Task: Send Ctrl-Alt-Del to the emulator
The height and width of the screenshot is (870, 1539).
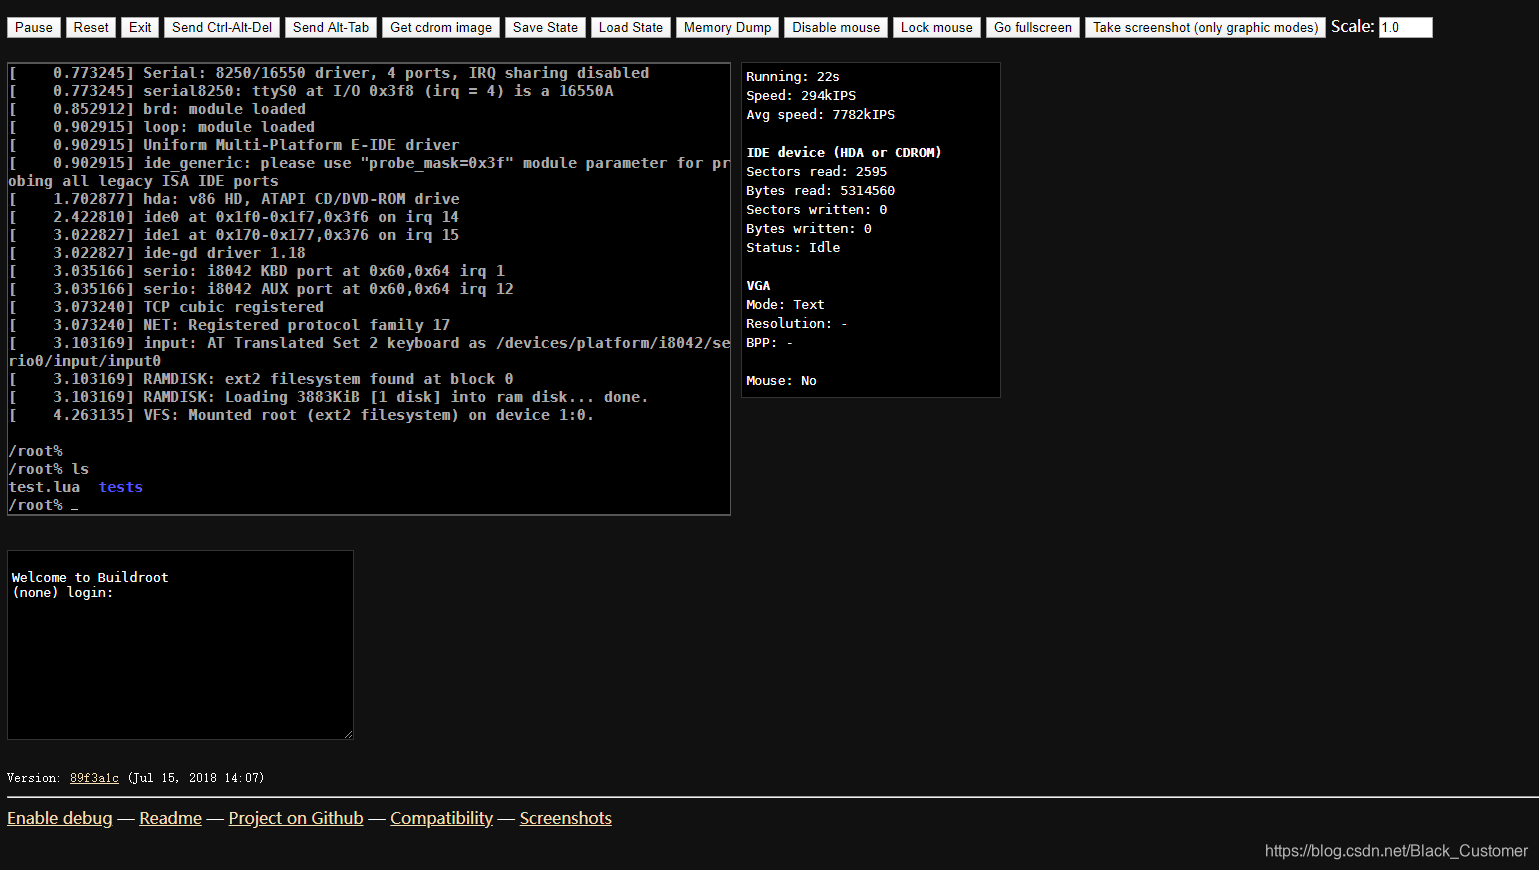Action: 222,27
